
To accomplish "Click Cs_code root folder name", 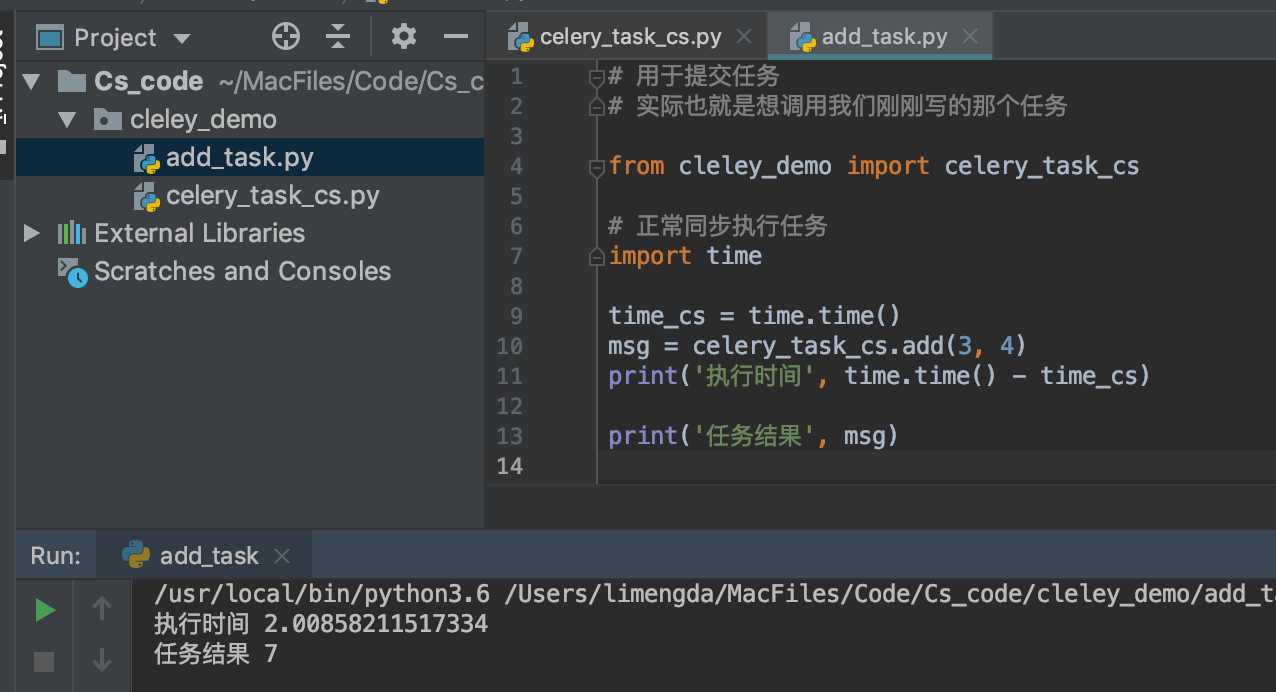I will (148, 81).
